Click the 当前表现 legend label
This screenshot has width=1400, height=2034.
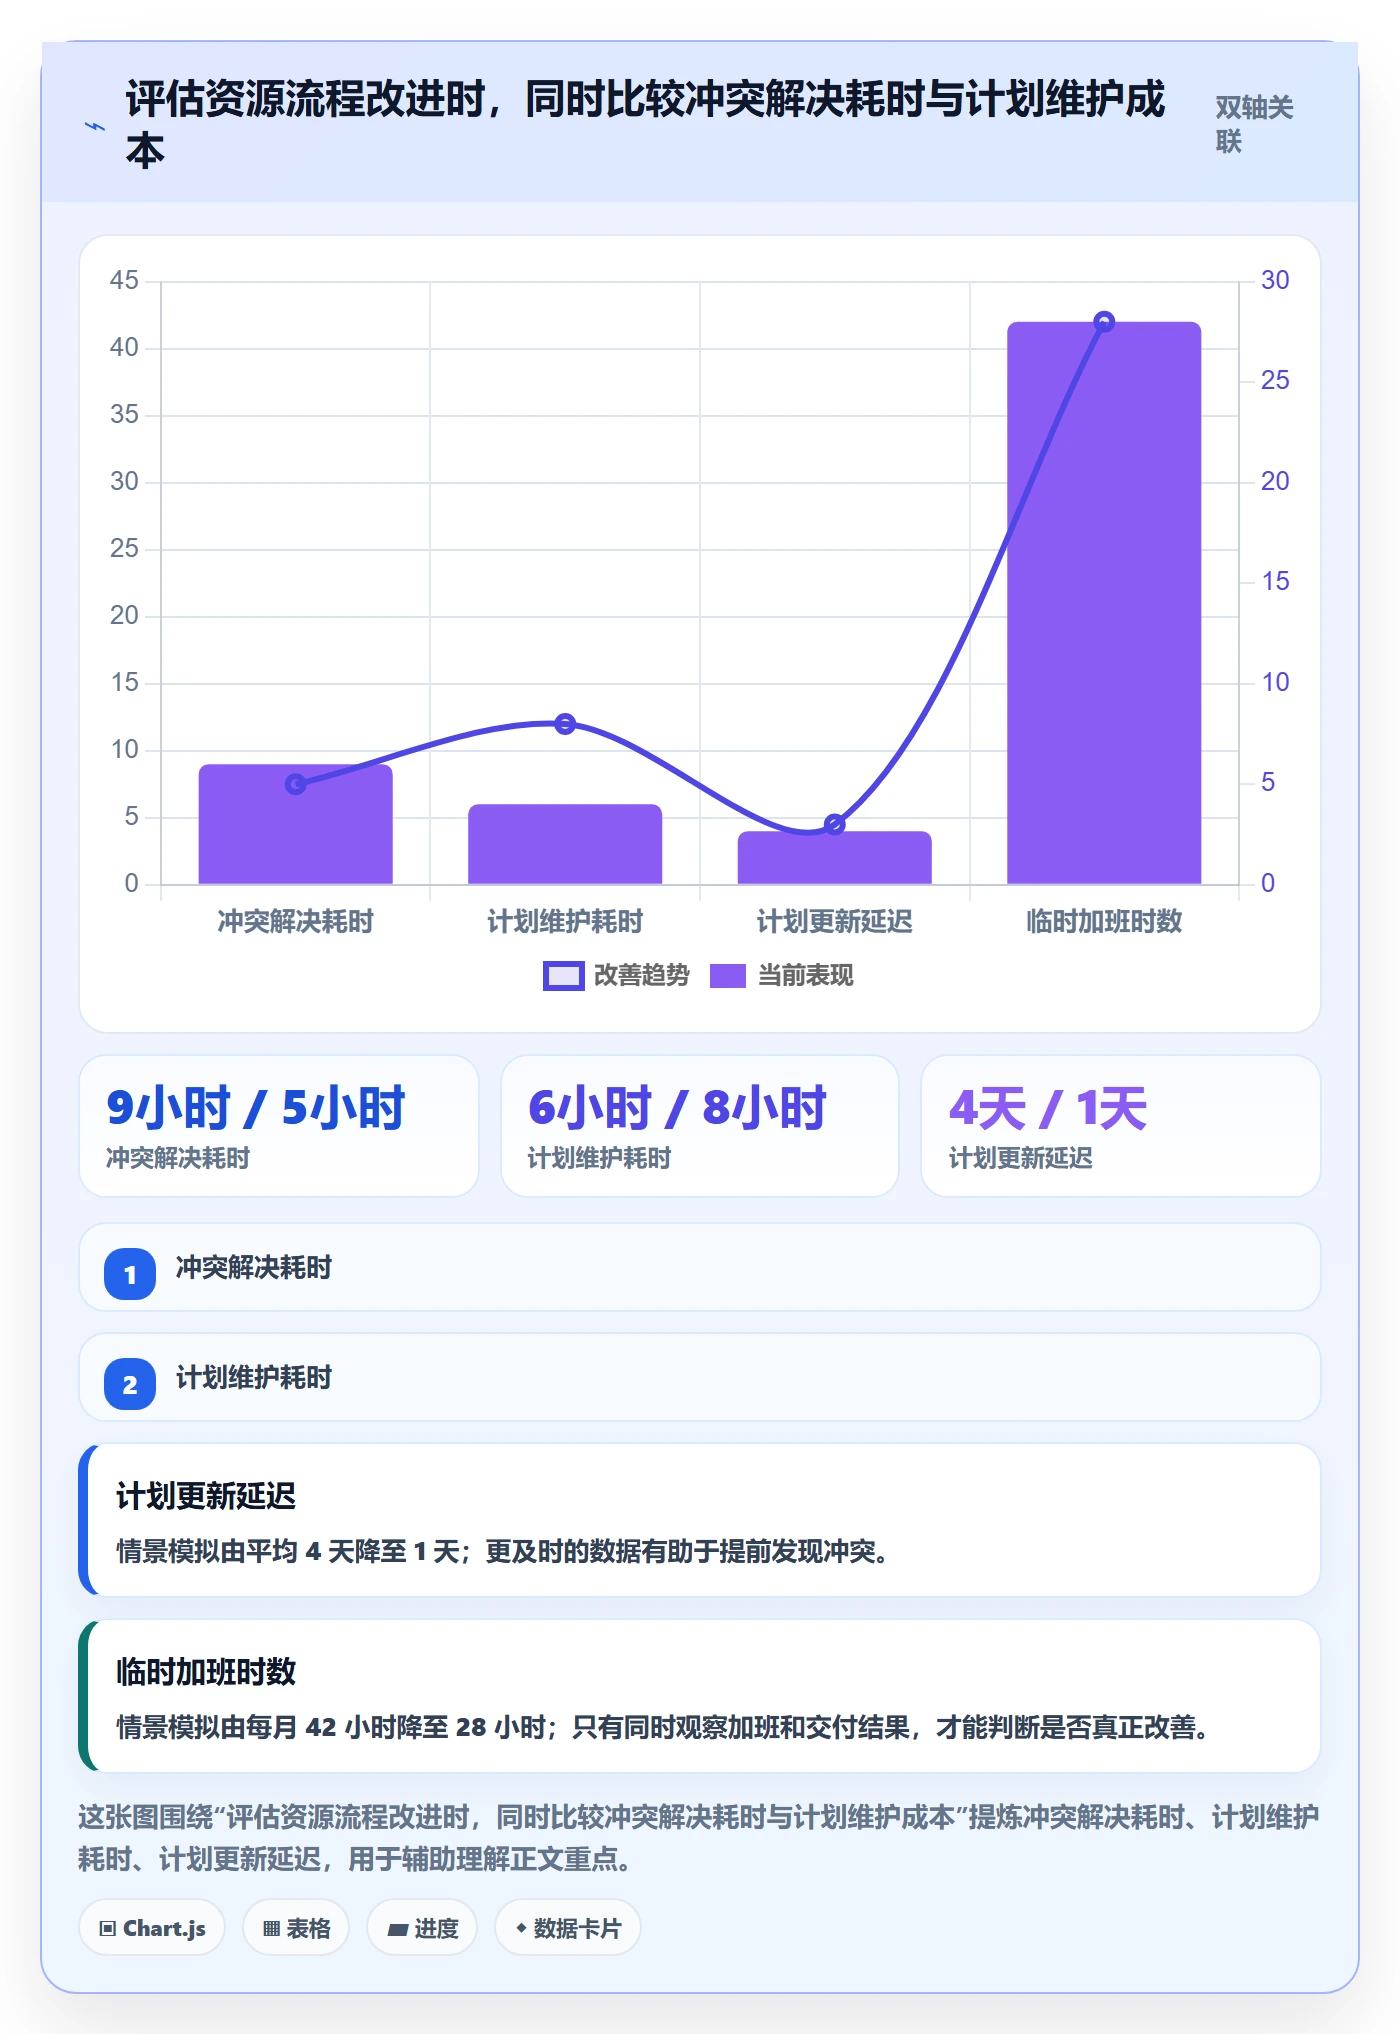coord(806,976)
